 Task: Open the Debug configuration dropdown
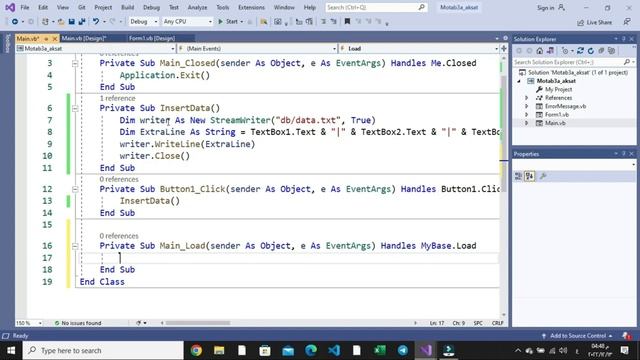[x=144, y=22]
